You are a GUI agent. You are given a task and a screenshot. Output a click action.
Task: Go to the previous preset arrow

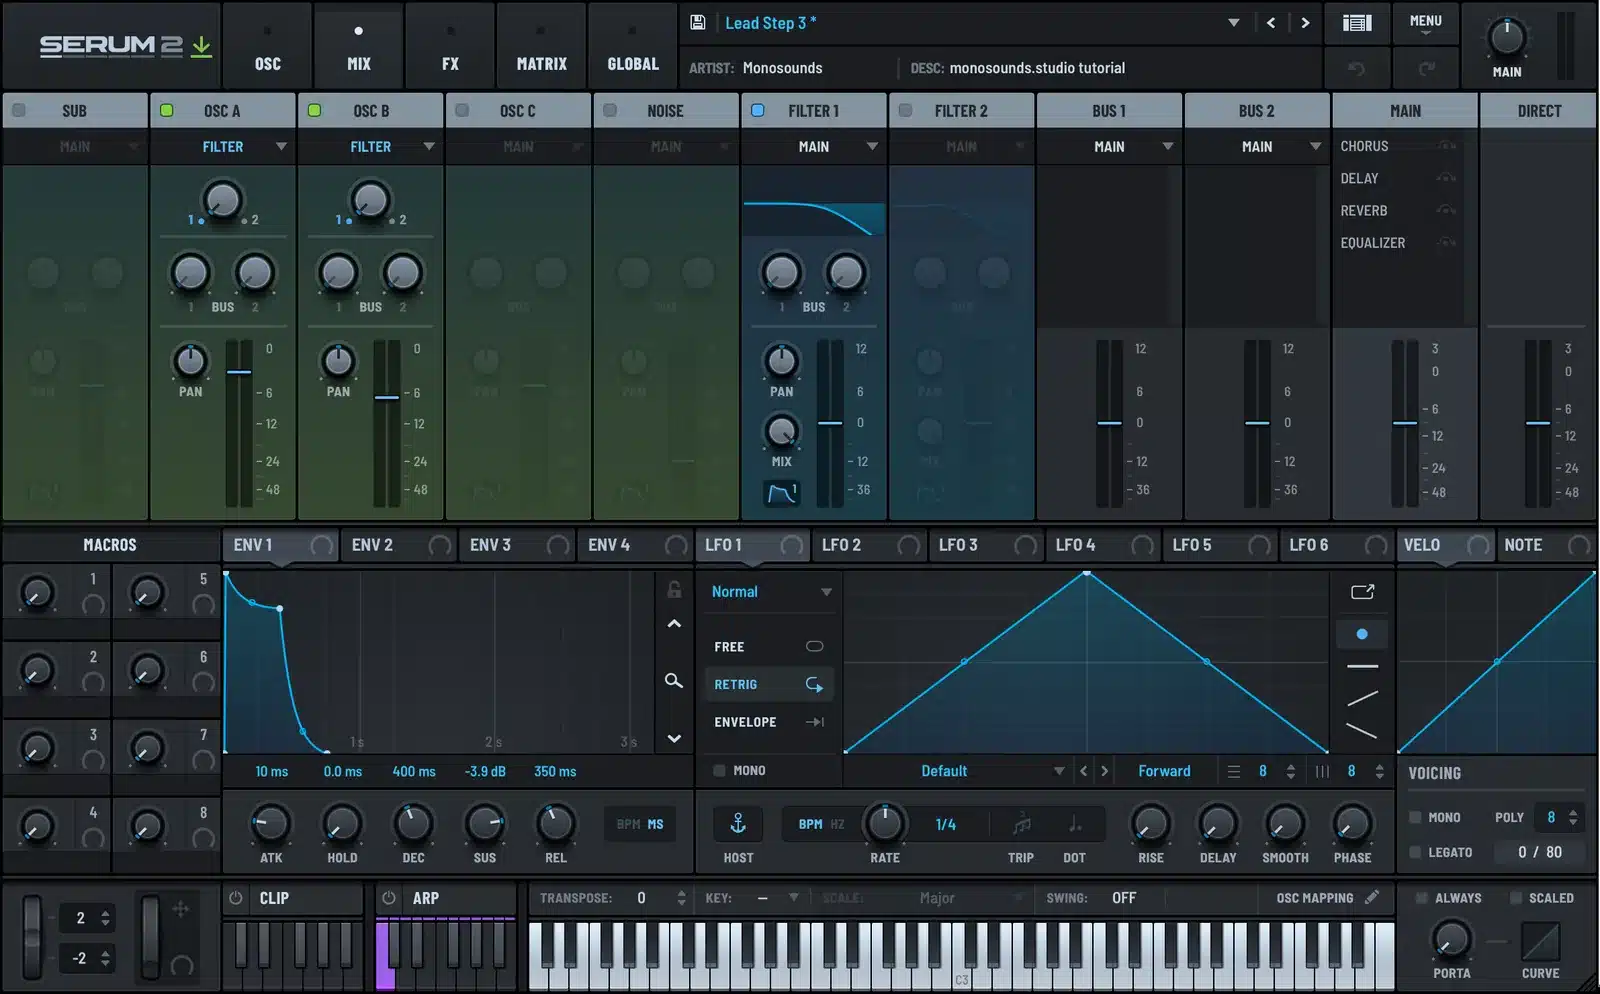1271,23
